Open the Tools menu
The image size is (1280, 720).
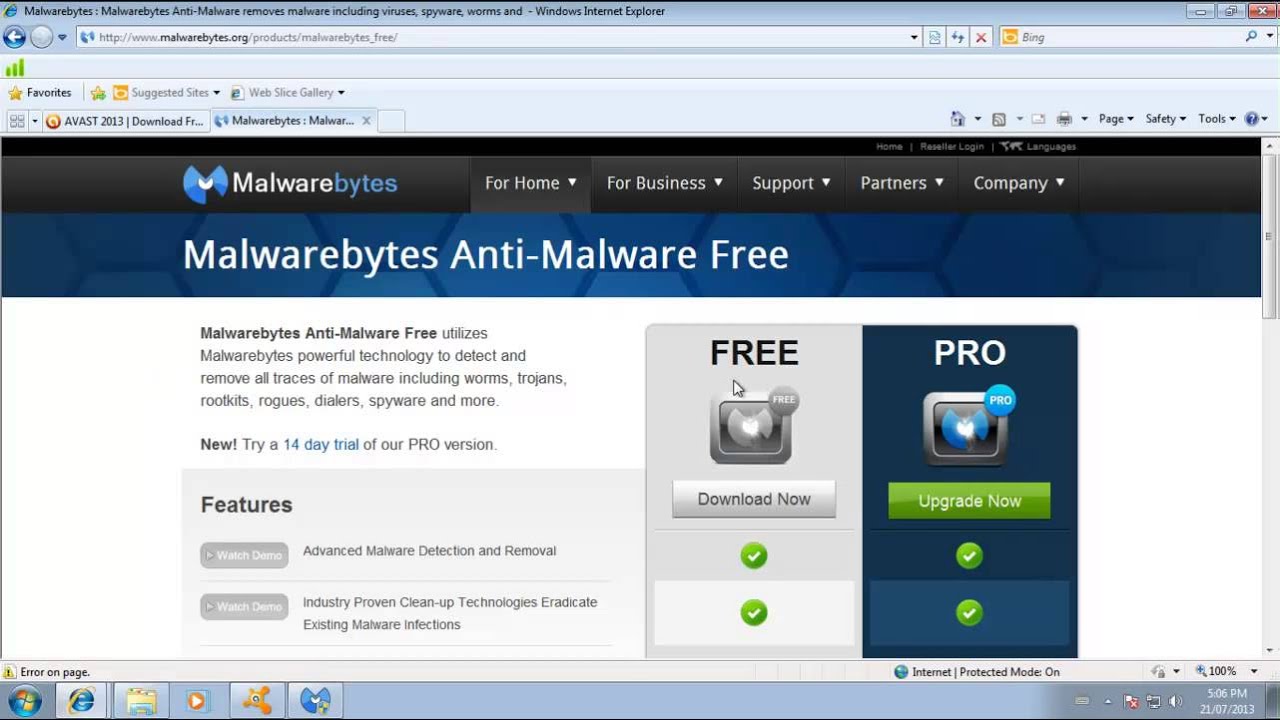click(x=1217, y=119)
